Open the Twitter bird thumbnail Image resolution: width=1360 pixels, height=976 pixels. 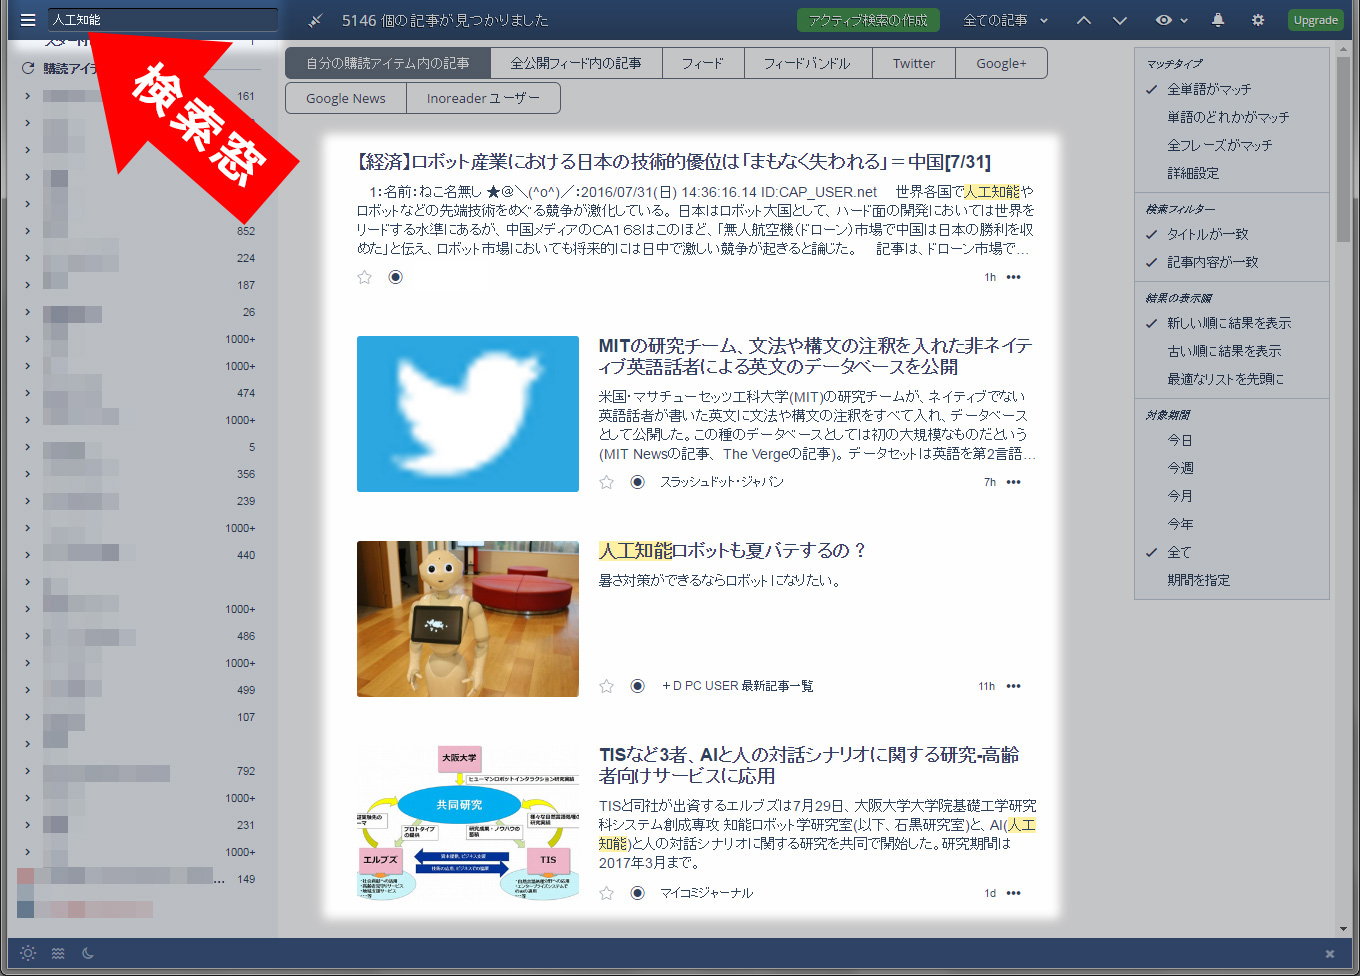click(x=468, y=414)
